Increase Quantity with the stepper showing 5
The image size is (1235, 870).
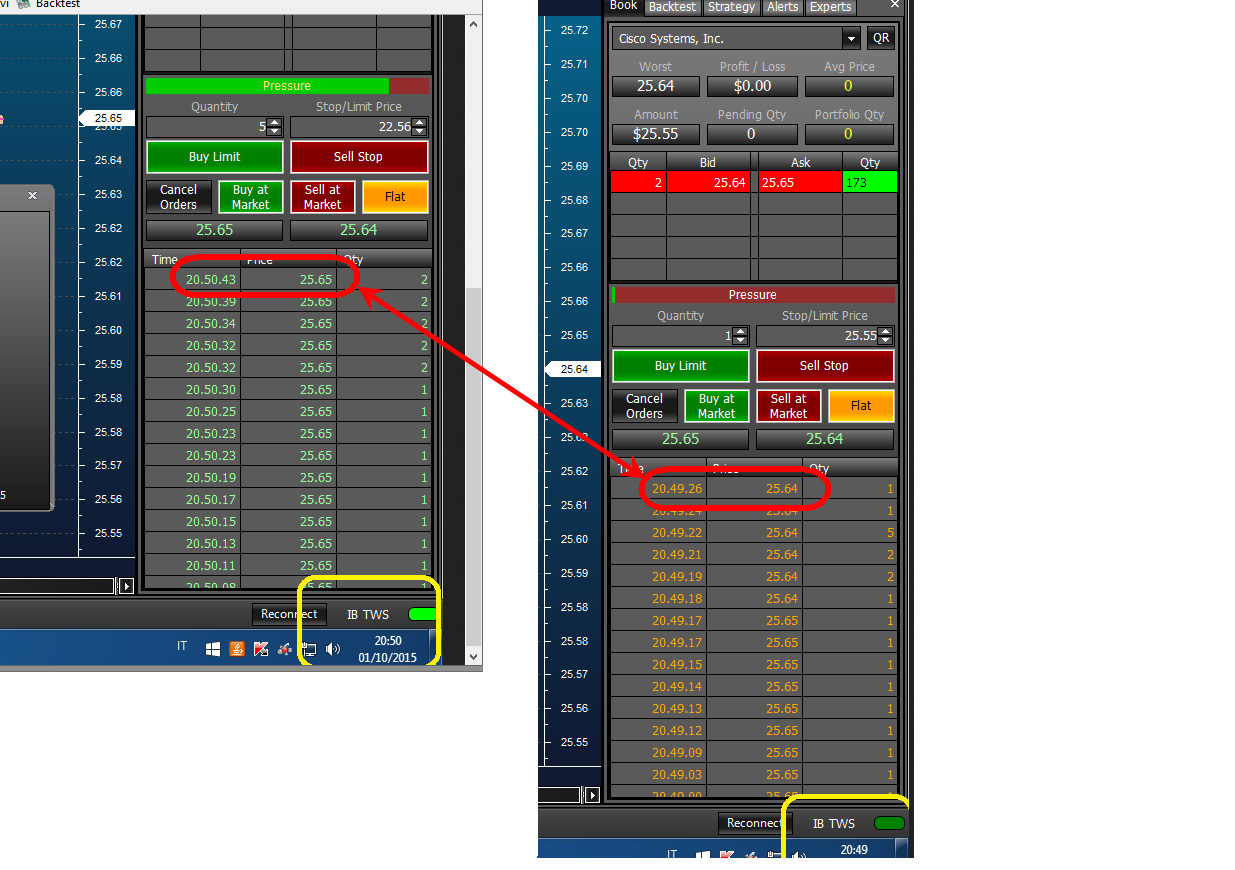pyautogui.click(x=275, y=123)
